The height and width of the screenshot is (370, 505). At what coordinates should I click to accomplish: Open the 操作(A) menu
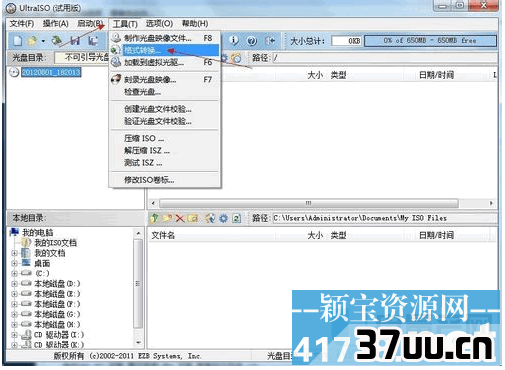pyautogui.click(x=56, y=23)
